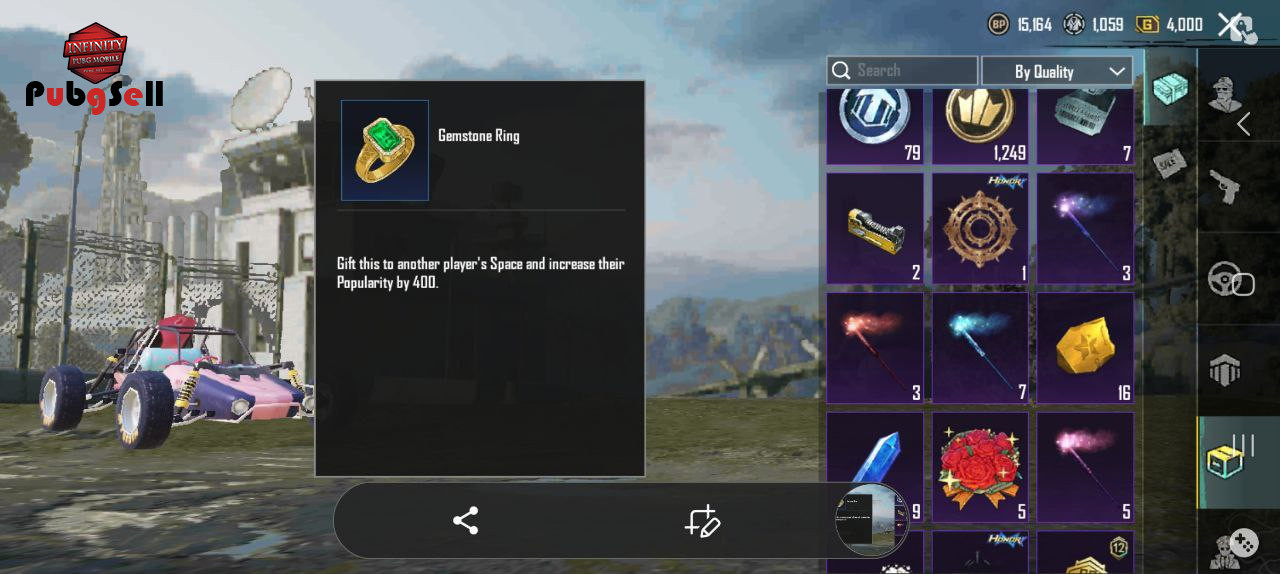Click the inventory Search field

tap(902, 70)
